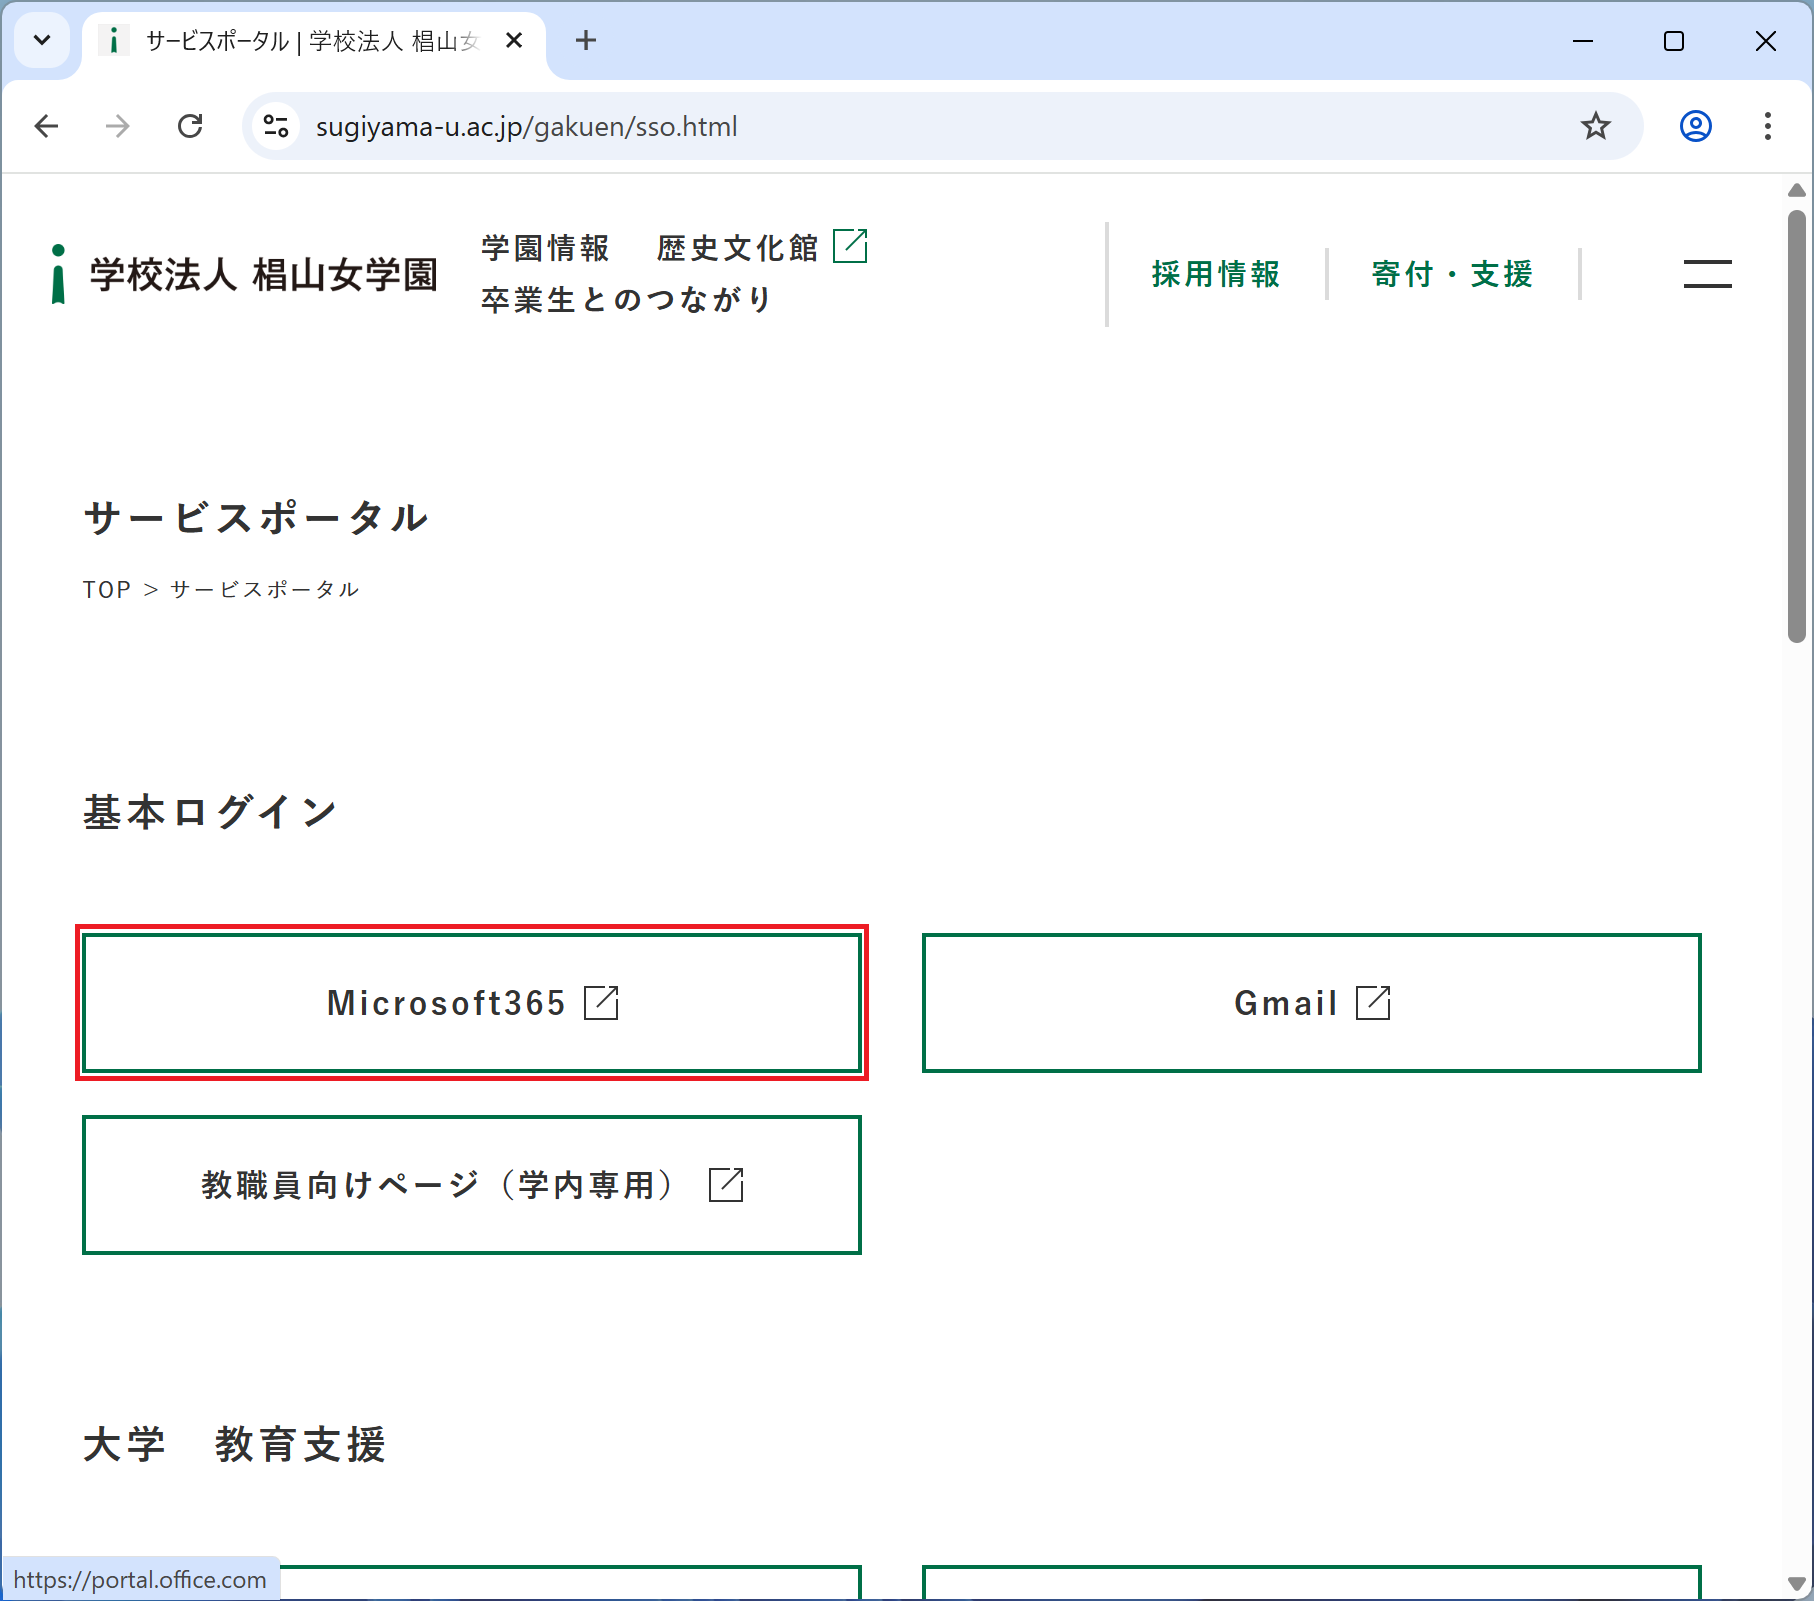Open the 採用情報 link
The height and width of the screenshot is (1601, 1814).
[1216, 274]
